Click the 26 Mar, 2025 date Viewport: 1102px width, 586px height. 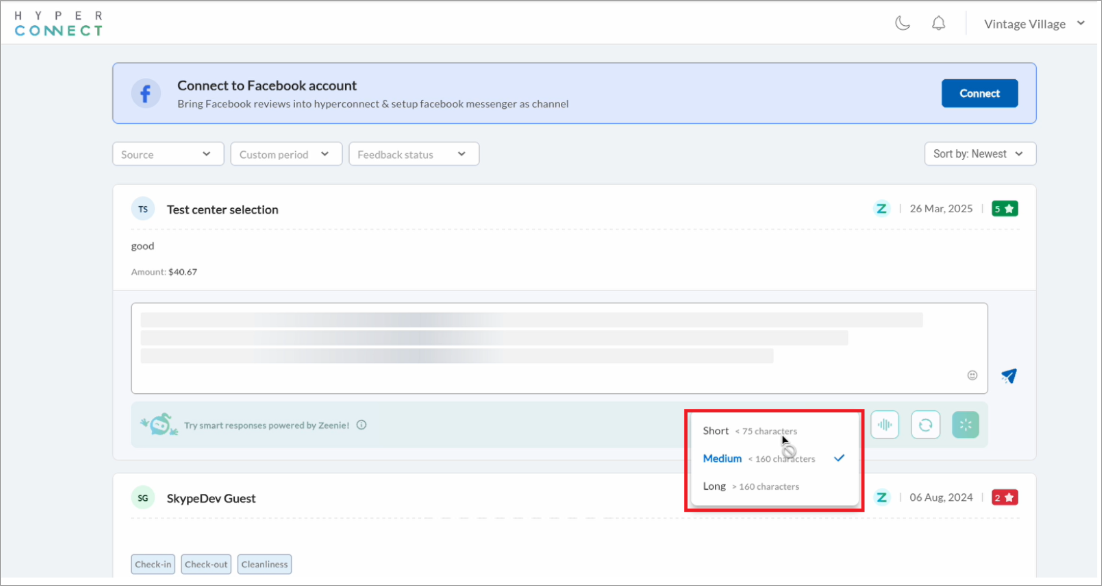tap(941, 209)
